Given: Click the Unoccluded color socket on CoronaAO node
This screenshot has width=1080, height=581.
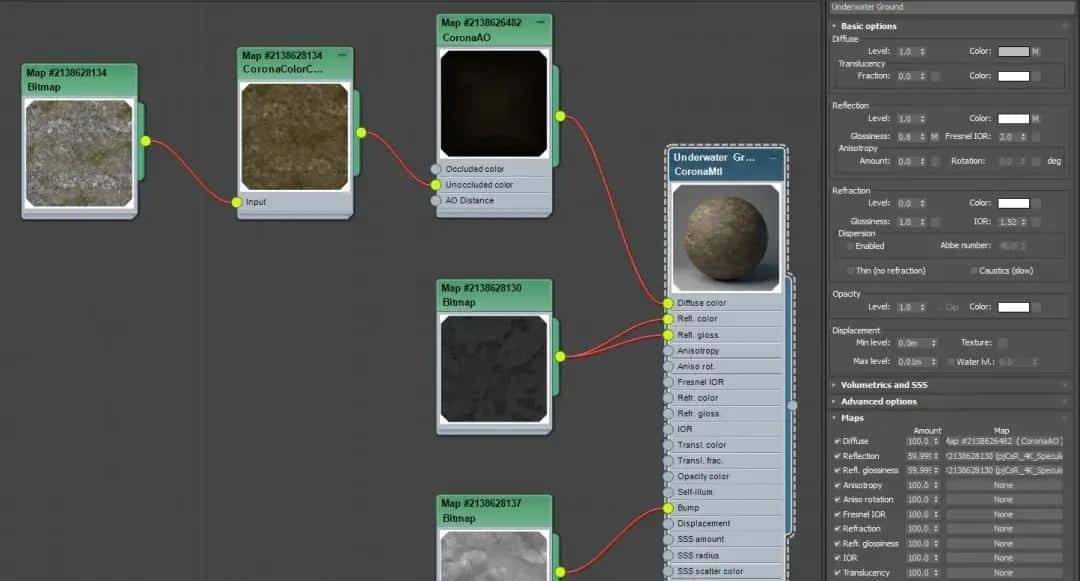Looking at the screenshot, I should click(x=435, y=185).
